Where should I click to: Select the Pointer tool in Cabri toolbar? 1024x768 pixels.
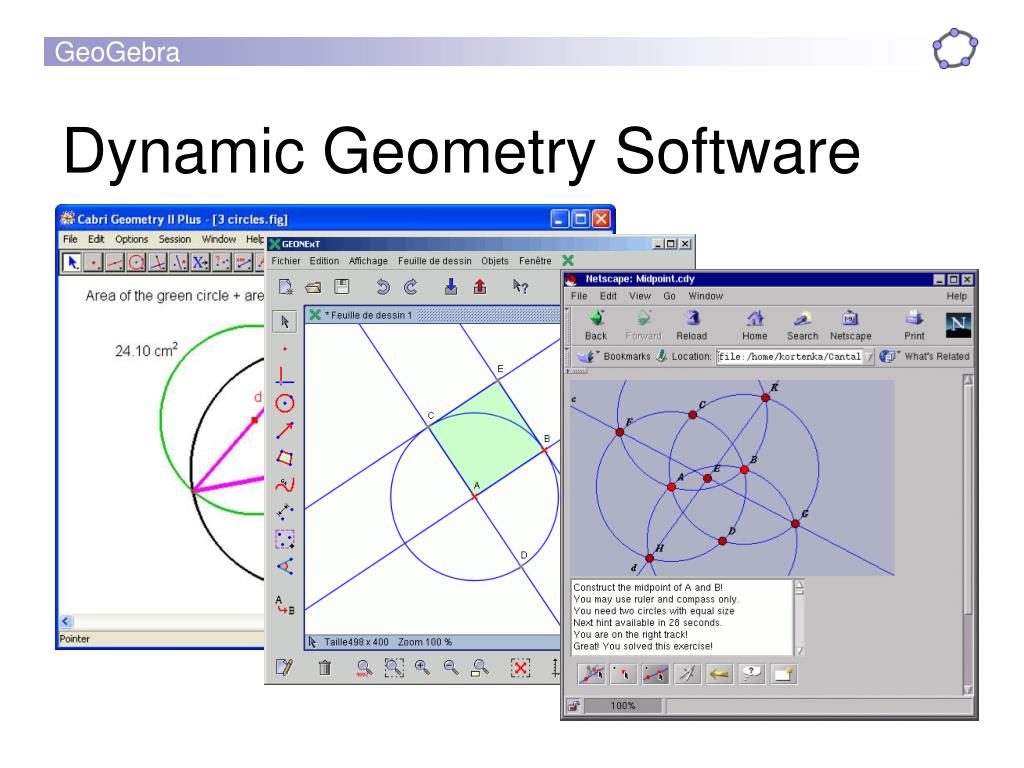(x=72, y=263)
